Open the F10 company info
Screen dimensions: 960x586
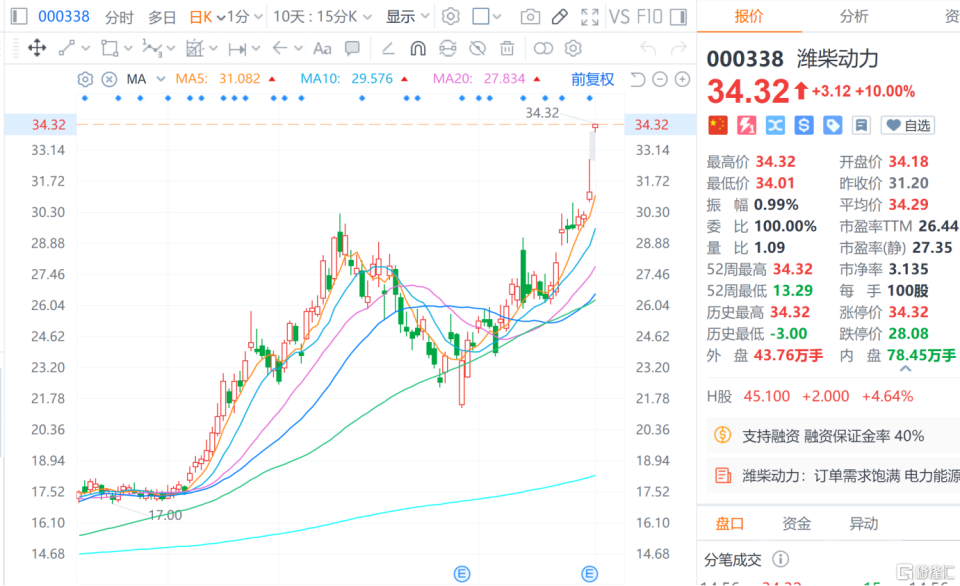pyautogui.click(x=649, y=17)
